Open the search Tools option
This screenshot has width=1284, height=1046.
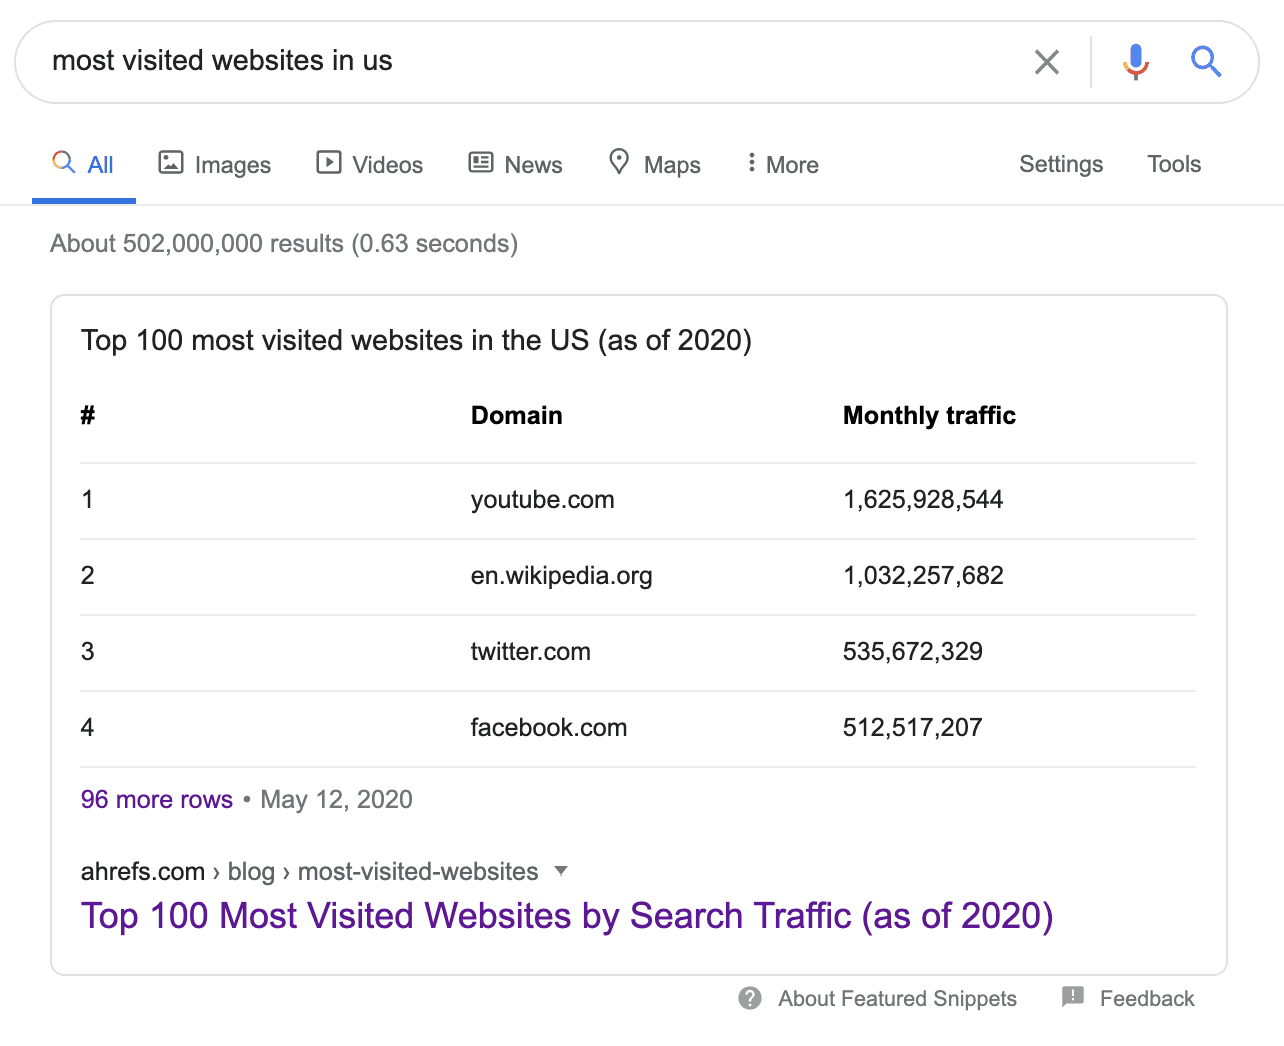pos(1174,164)
